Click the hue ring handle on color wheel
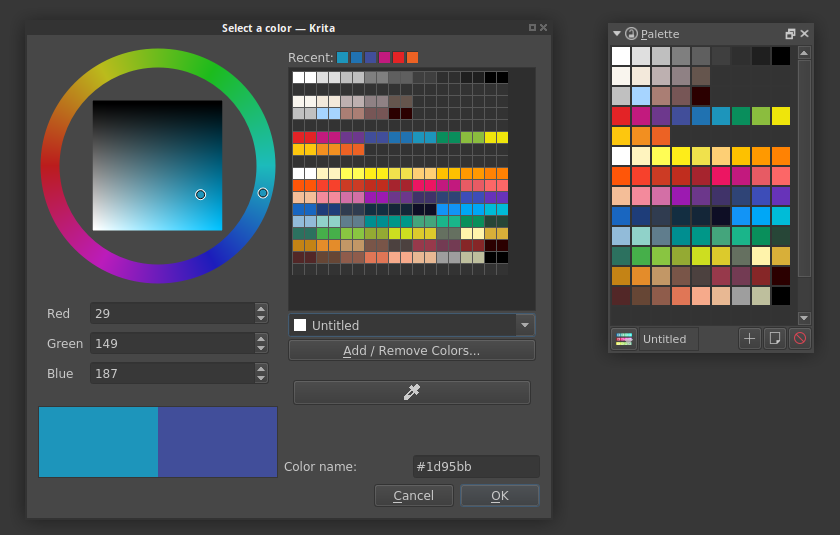Image resolution: width=840 pixels, height=535 pixels. point(262,193)
